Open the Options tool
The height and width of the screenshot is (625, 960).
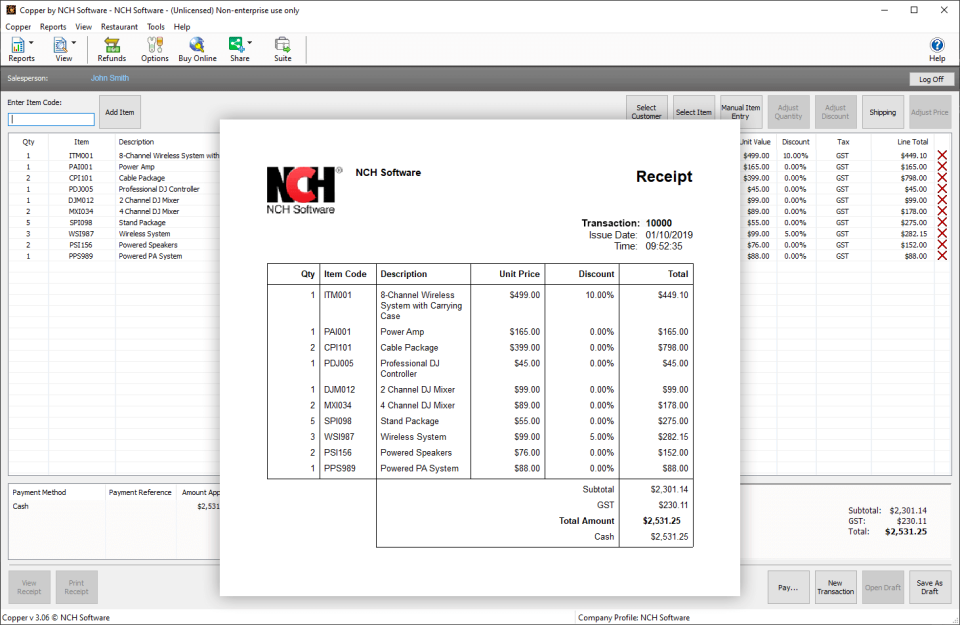coord(154,49)
